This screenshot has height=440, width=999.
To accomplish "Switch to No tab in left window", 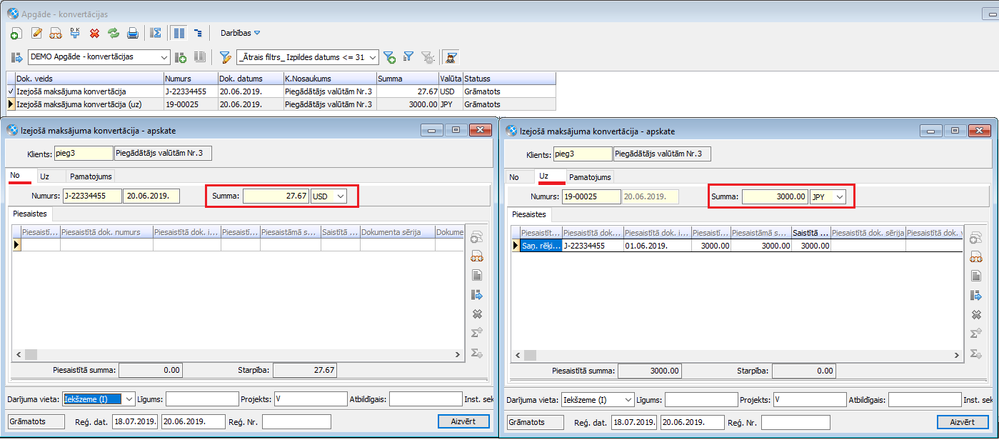I will coord(16,175).
